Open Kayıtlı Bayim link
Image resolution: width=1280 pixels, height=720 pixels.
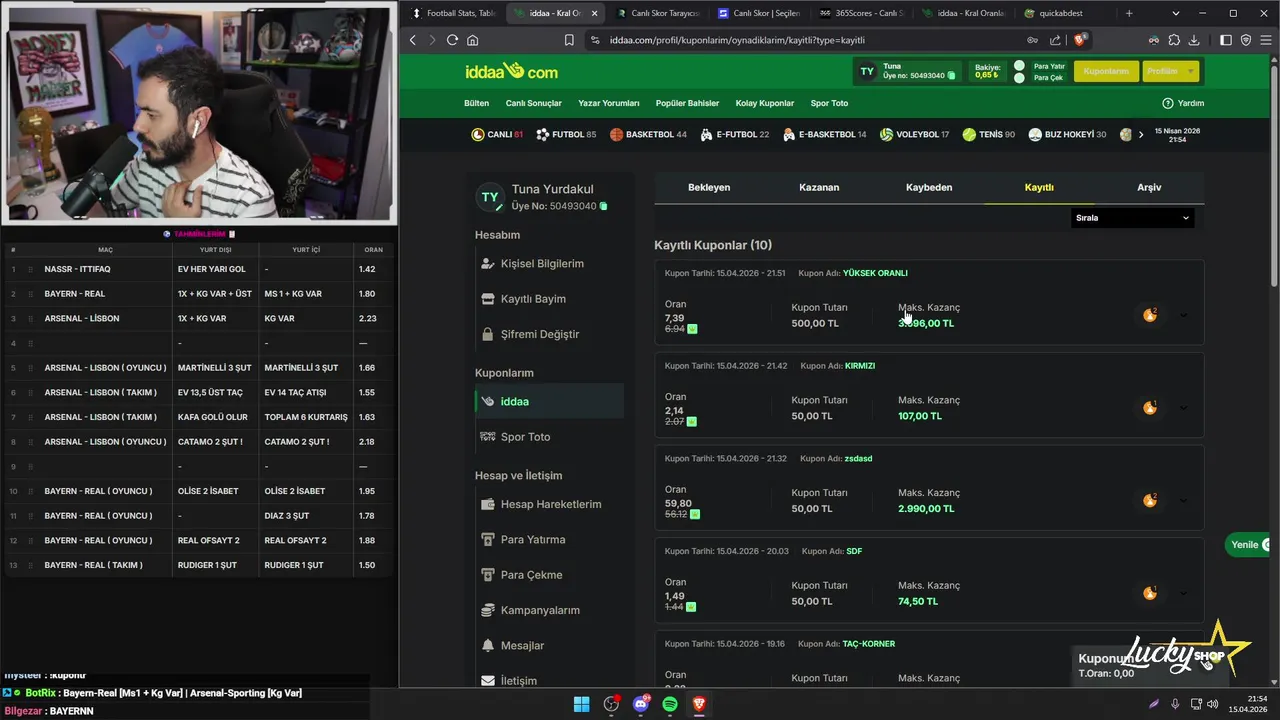tap(533, 299)
